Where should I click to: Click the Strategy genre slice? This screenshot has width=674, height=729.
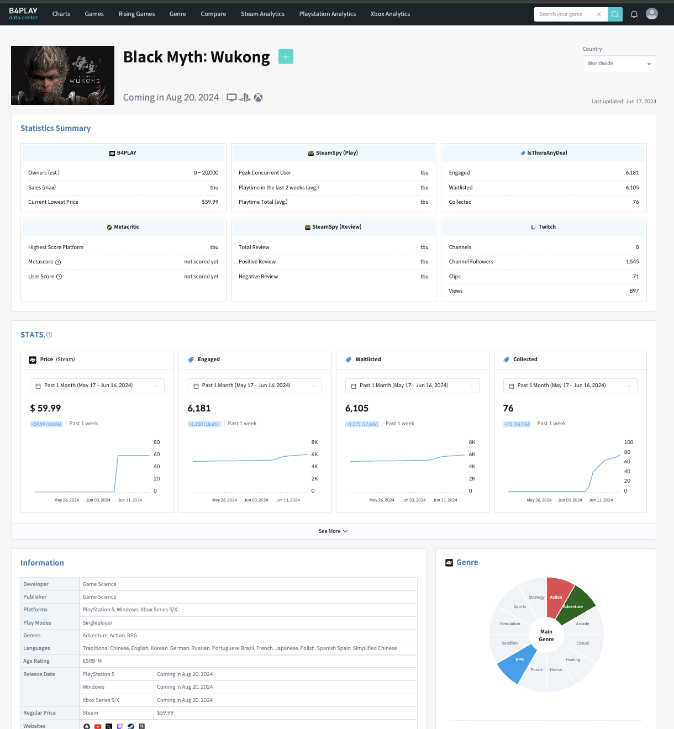click(535, 596)
